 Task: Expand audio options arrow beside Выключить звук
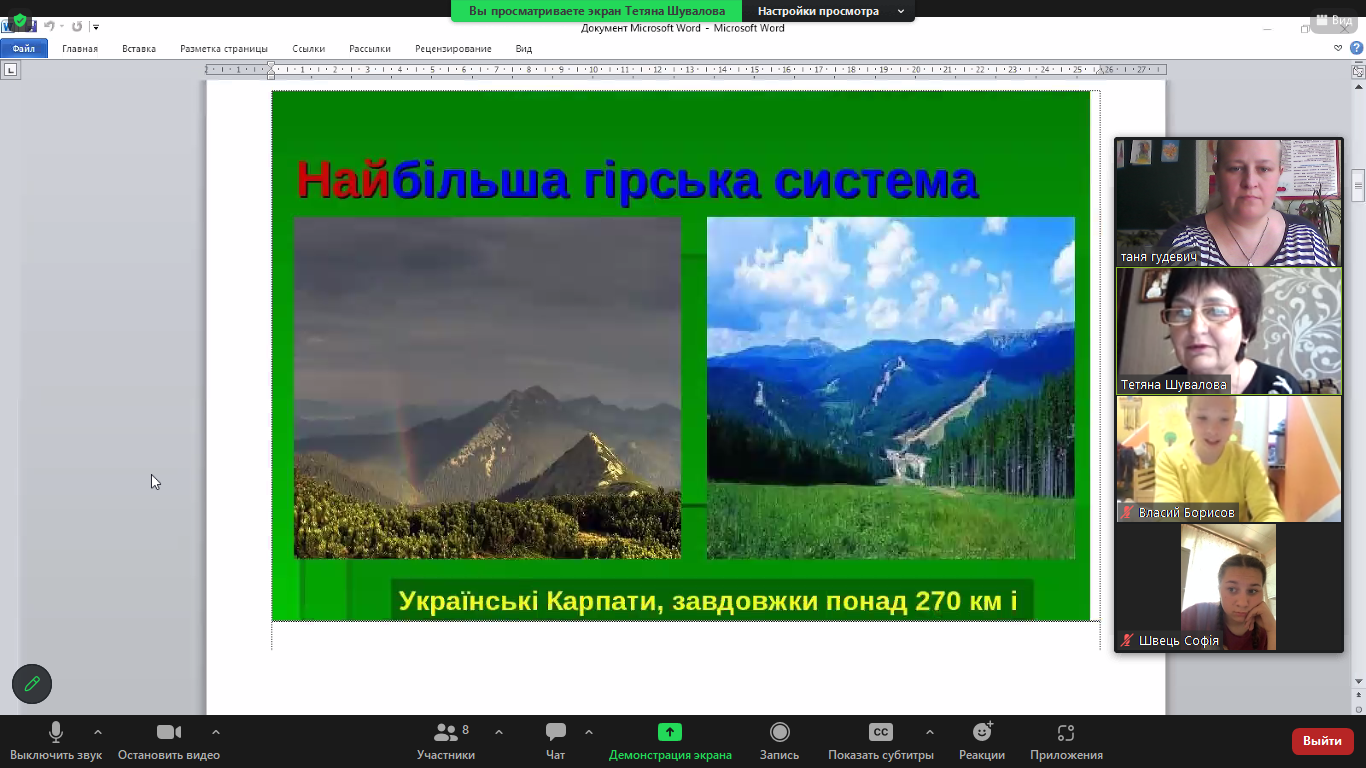point(97,732)
